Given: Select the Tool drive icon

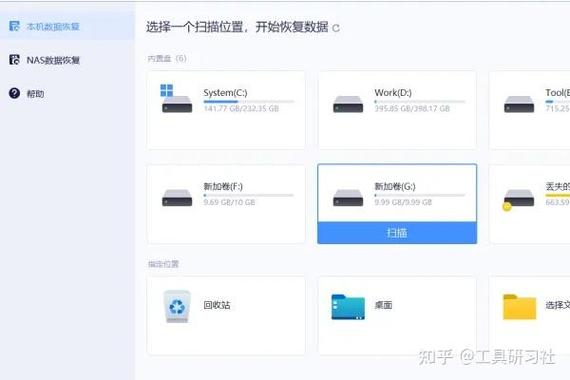Looking at the screenshot, I should (519, 104).
